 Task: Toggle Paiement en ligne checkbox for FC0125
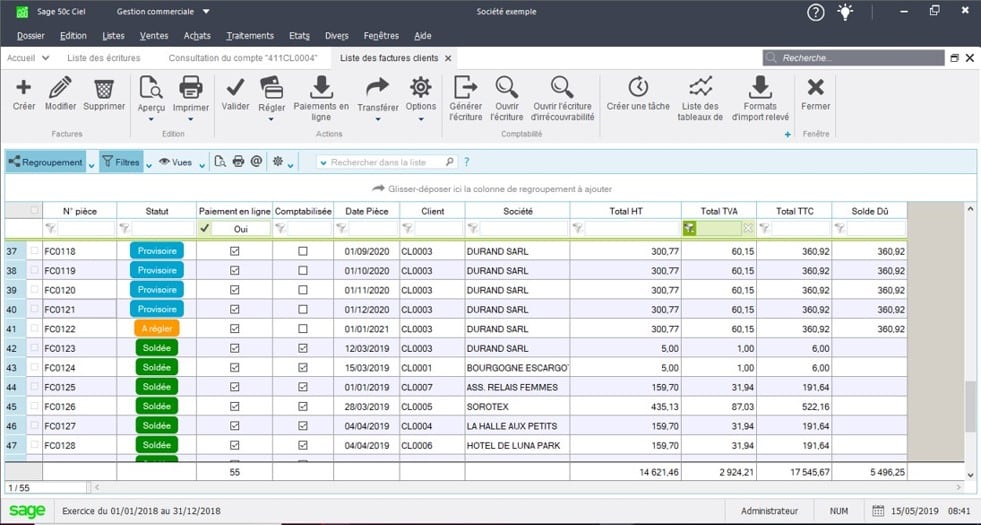(235, 387)
